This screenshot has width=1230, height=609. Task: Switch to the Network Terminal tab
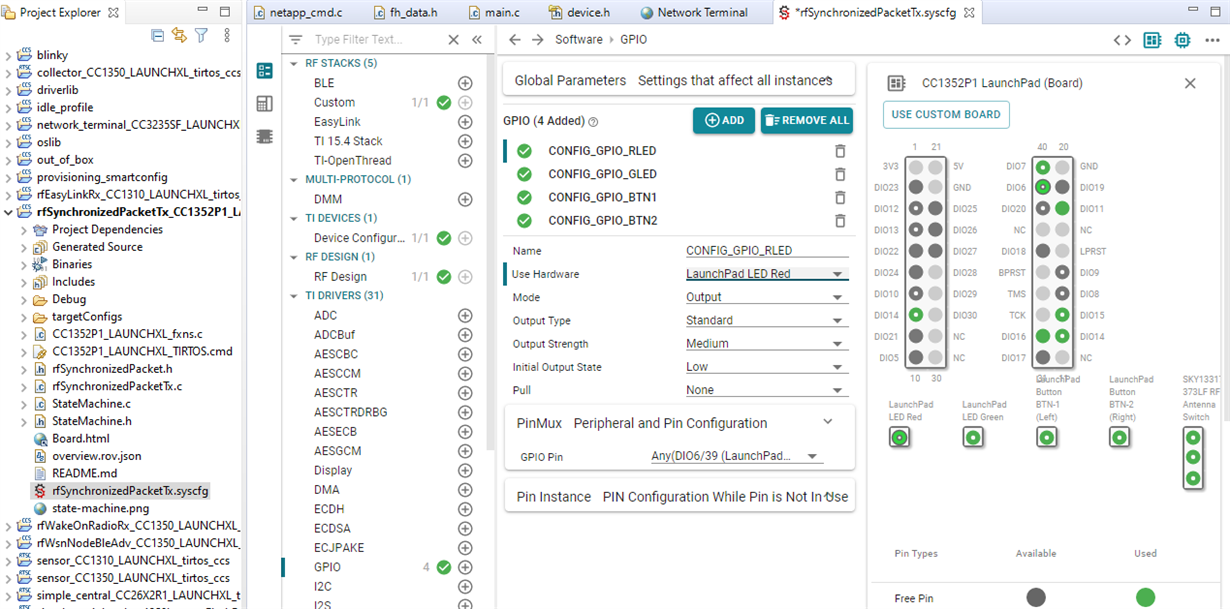coord(694,12)
